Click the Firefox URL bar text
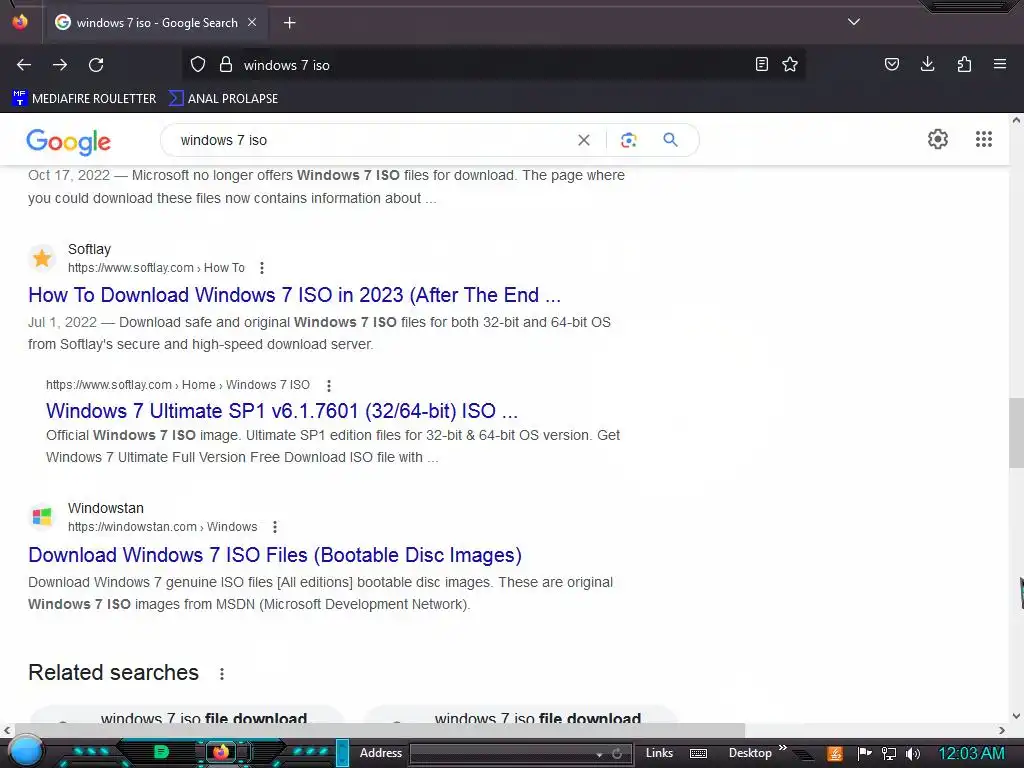1024x768 pixels. pos(287,65)
